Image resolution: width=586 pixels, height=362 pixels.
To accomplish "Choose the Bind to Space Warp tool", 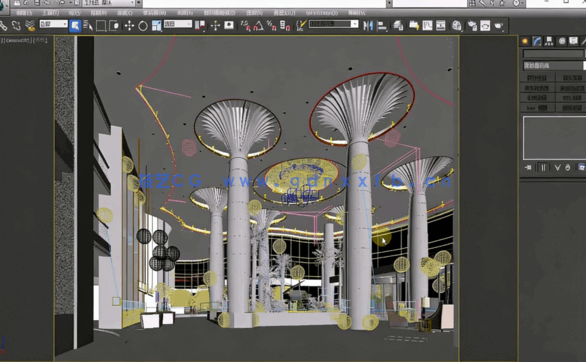I will pyautogui.click(x=30, y=25).
